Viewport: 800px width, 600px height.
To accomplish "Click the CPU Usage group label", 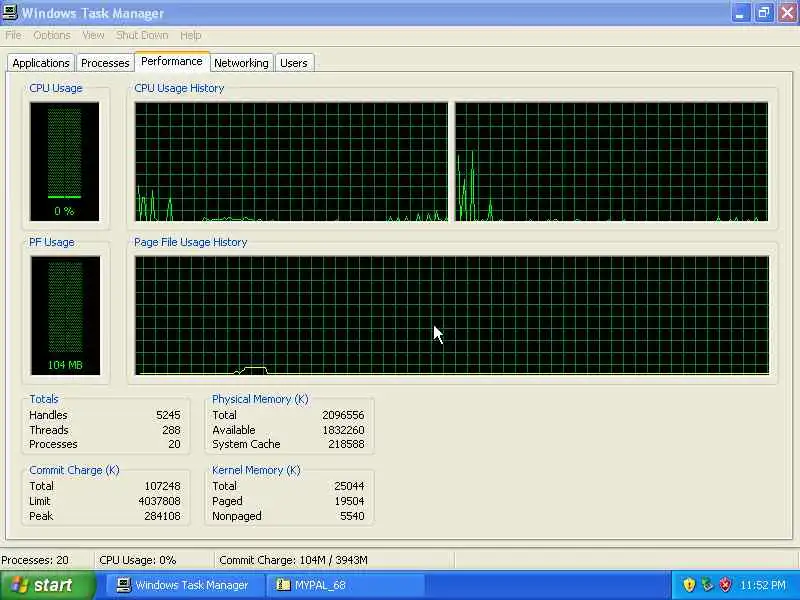I will point(56,88).
